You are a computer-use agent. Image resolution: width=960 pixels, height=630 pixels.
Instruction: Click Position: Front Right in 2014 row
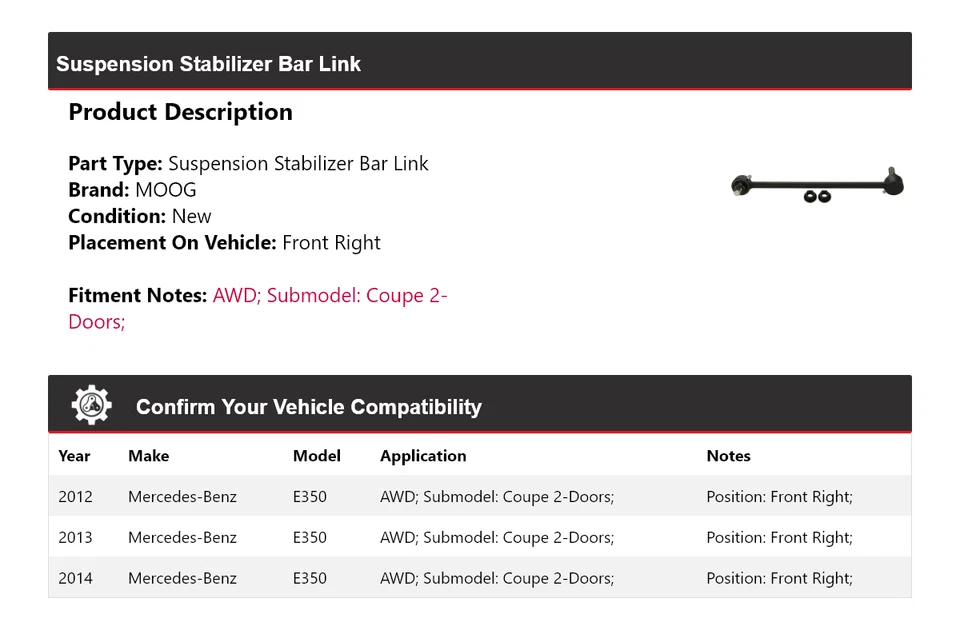coord(779,578)
